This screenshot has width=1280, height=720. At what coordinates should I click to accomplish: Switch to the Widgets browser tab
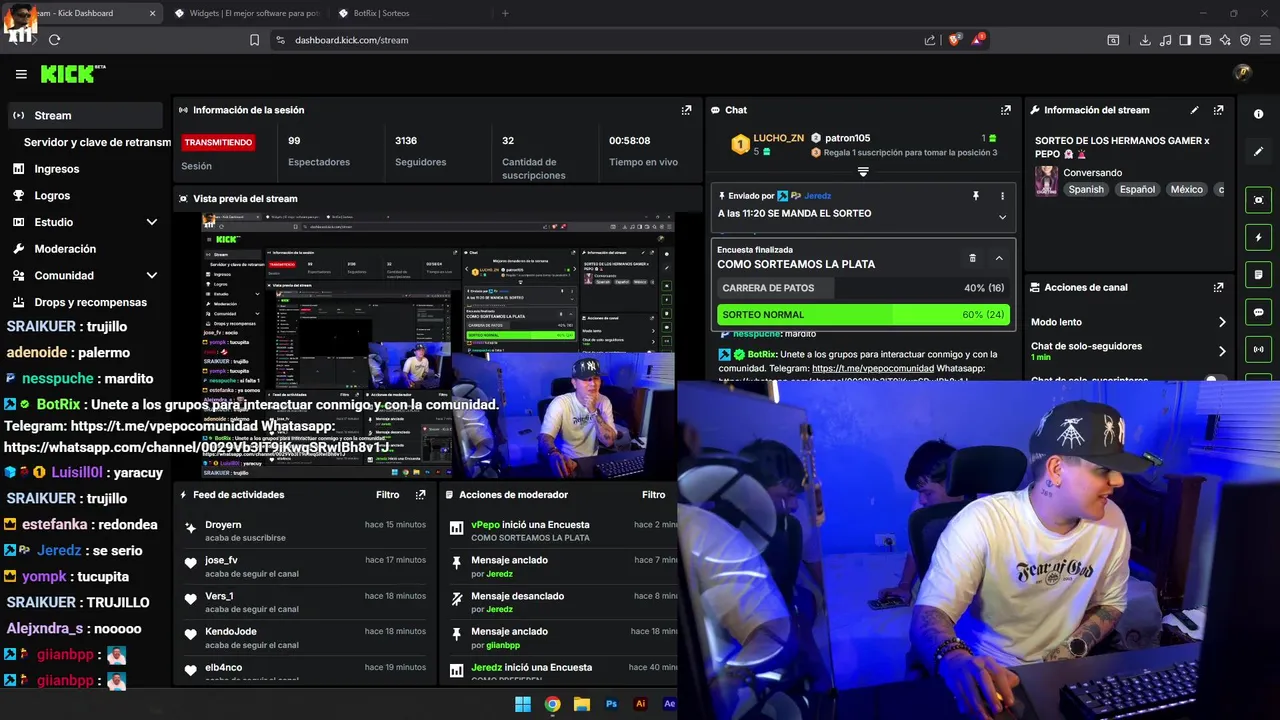[245, 13]
